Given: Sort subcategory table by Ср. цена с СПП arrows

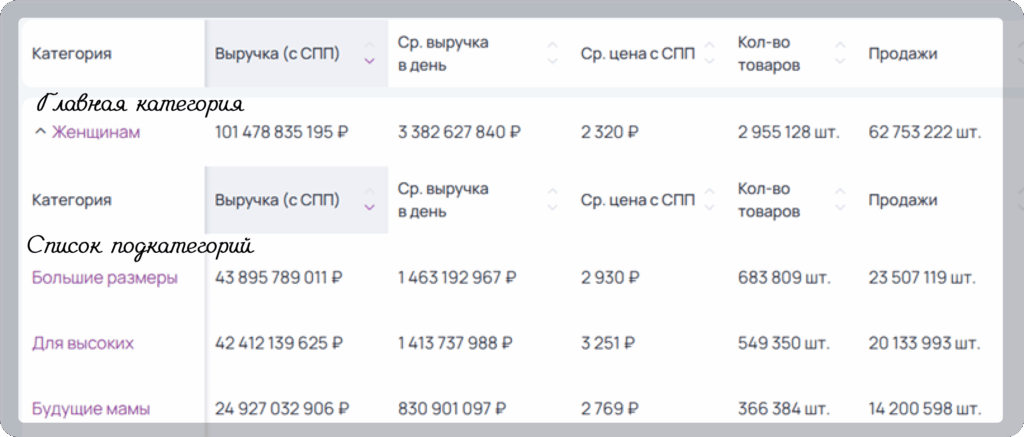Looking at the screenshot, I should (x=709, y=200).
